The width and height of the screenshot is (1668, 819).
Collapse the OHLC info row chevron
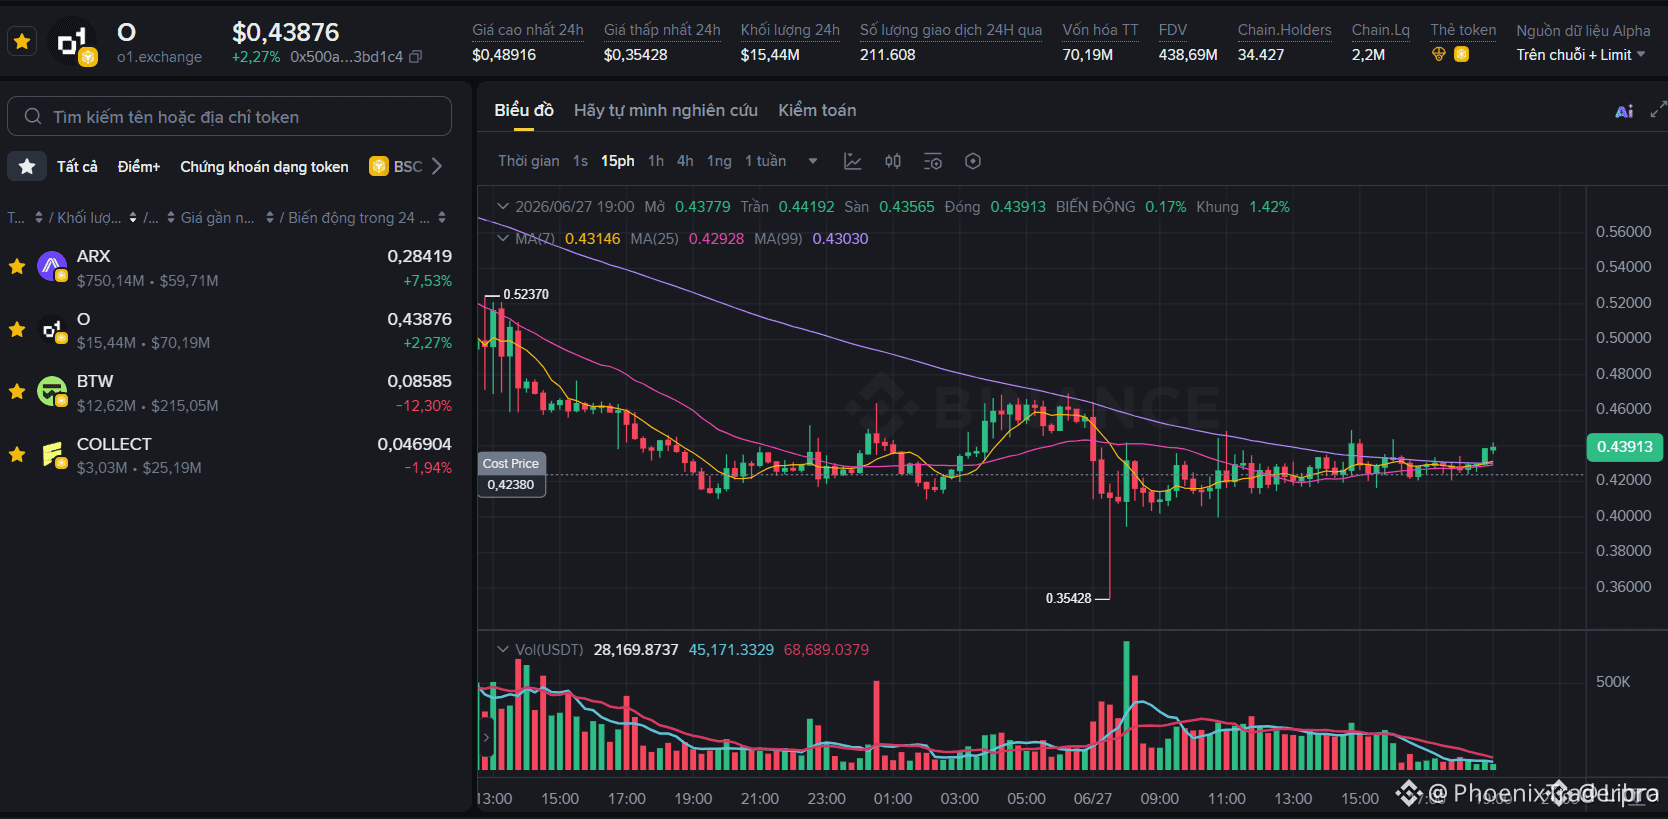[x=503, y=207]
